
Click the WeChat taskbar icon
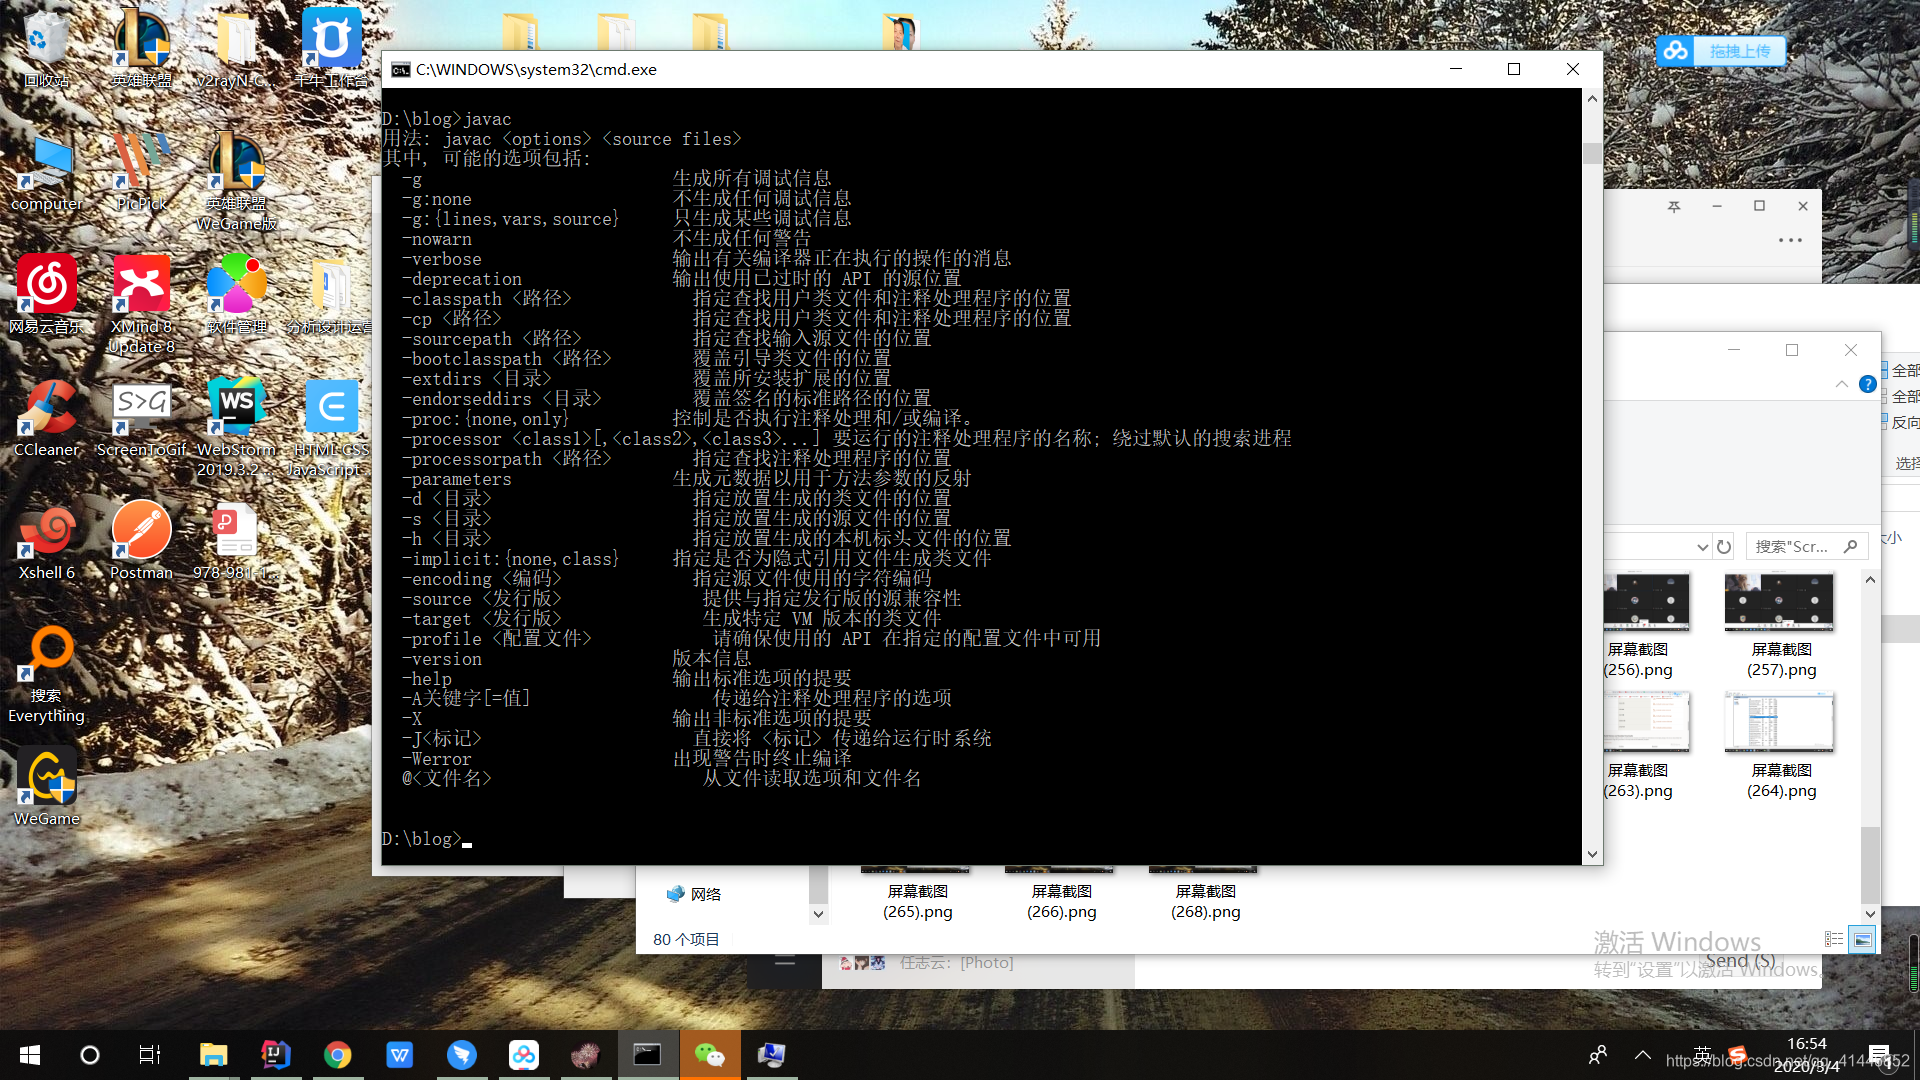tap(709, 1055)
